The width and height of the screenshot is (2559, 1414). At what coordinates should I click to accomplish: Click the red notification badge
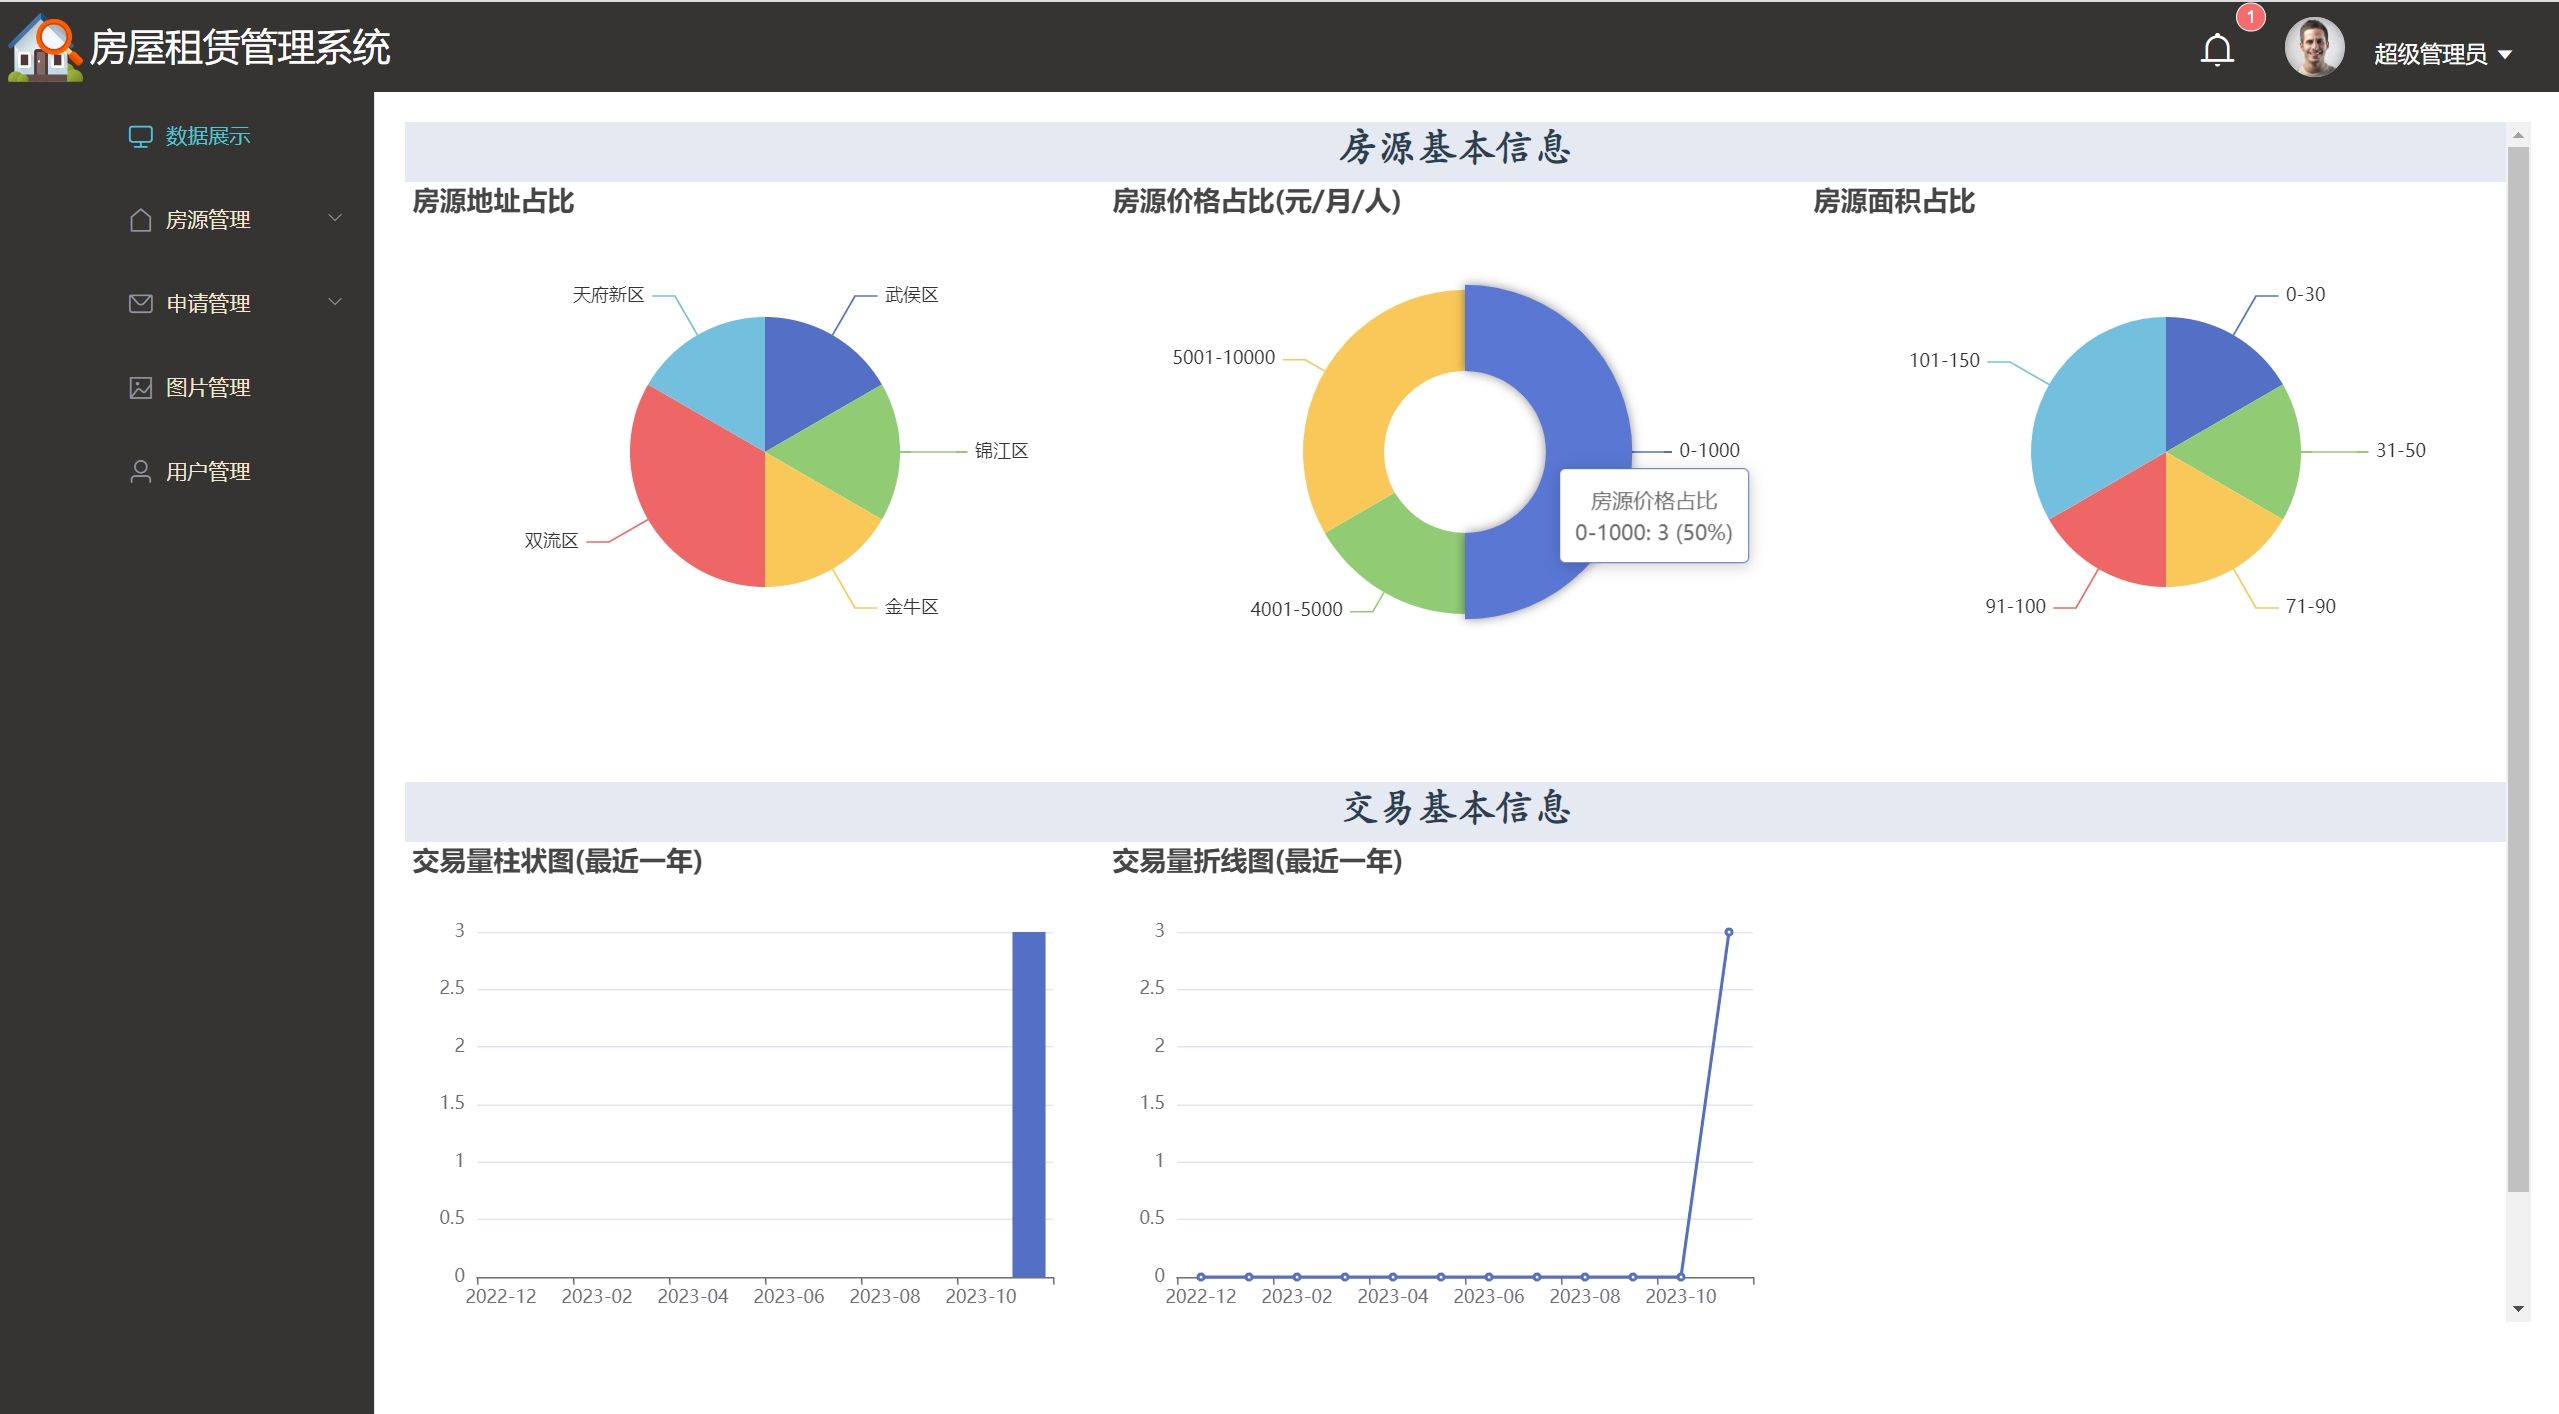[x=2250, y=17]
